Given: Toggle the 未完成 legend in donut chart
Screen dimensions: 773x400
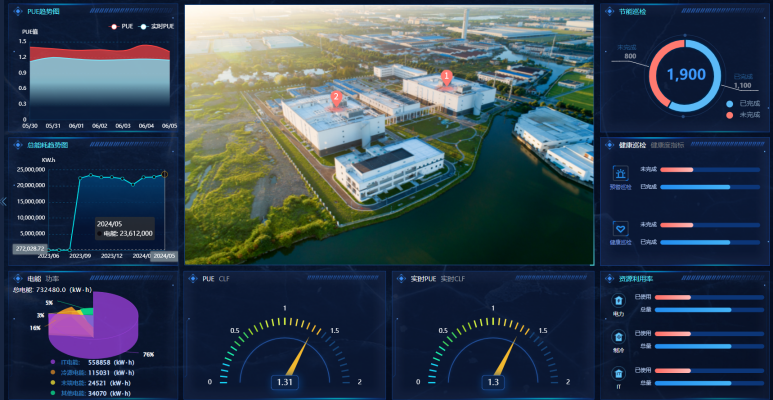Looking at the screenshot, I should (743, 115).
